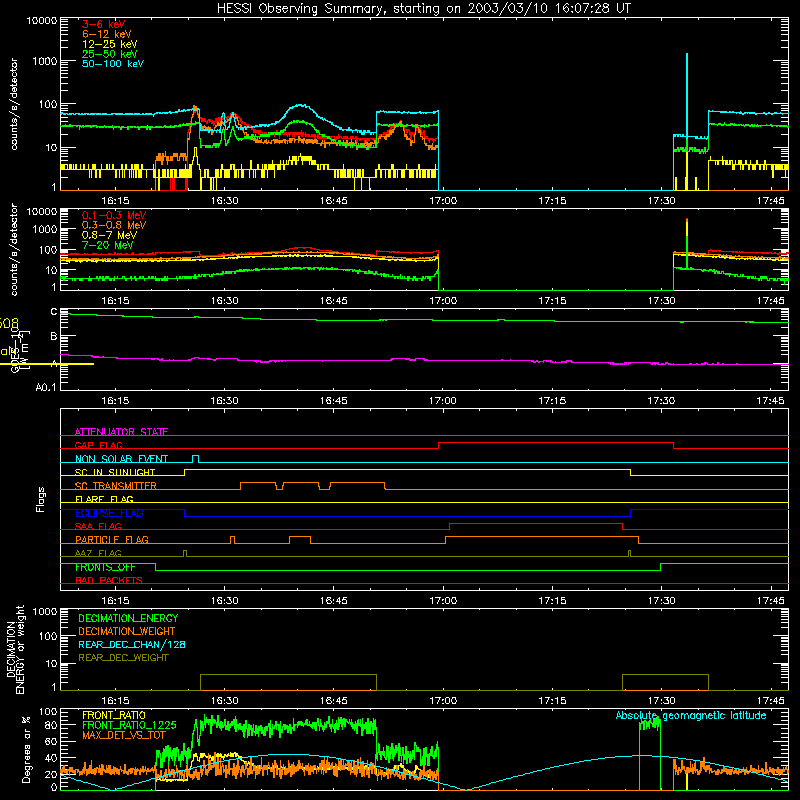Click the GAP_FLAG label
This screenshot has width=800, height=800.
98,445
